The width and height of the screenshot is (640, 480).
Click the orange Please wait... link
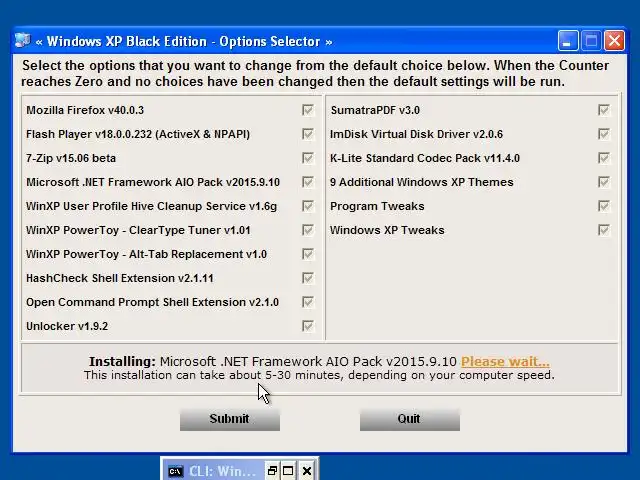click(x=505, y=362)
